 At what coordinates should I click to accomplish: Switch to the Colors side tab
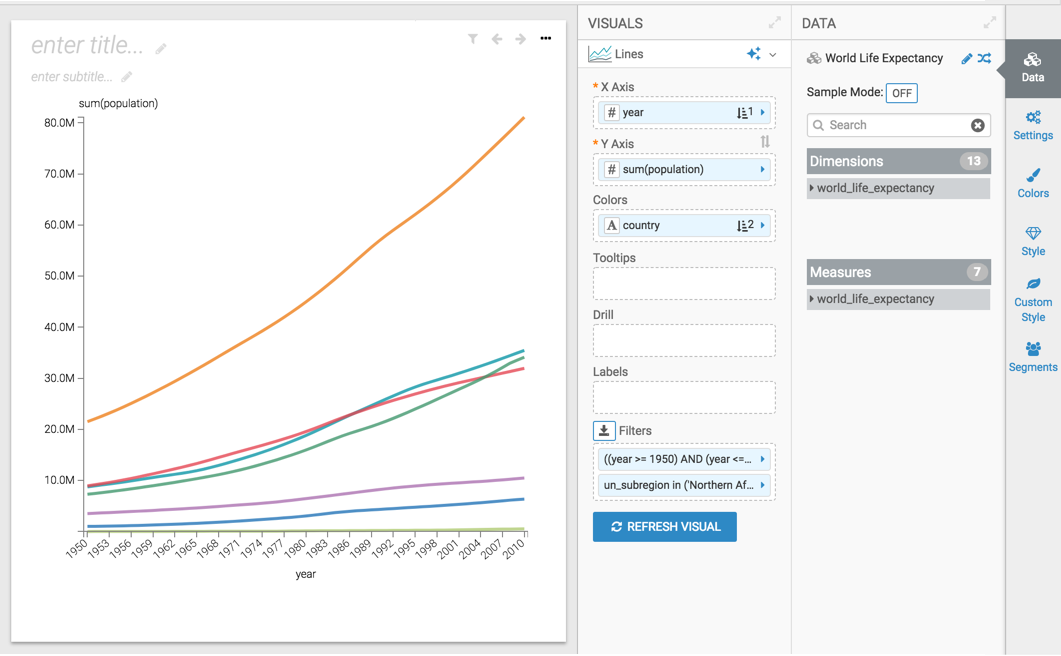click(1032, 184)
